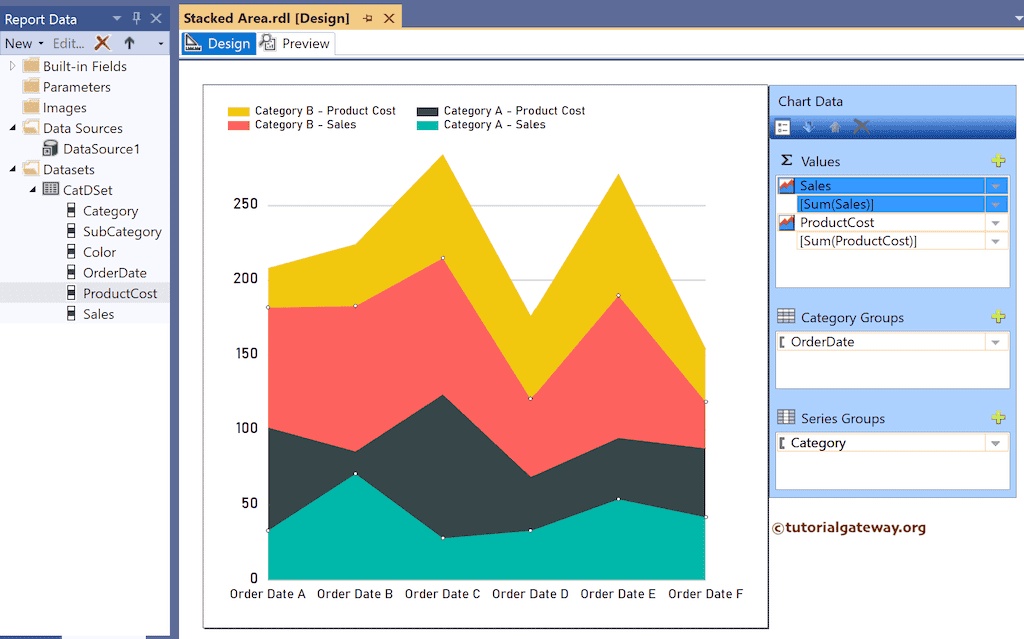This screenshot has width=1024, height=639.
Task: Click the DataSource1 database icon
Action: pyautogui.click(x=50, y=149)
